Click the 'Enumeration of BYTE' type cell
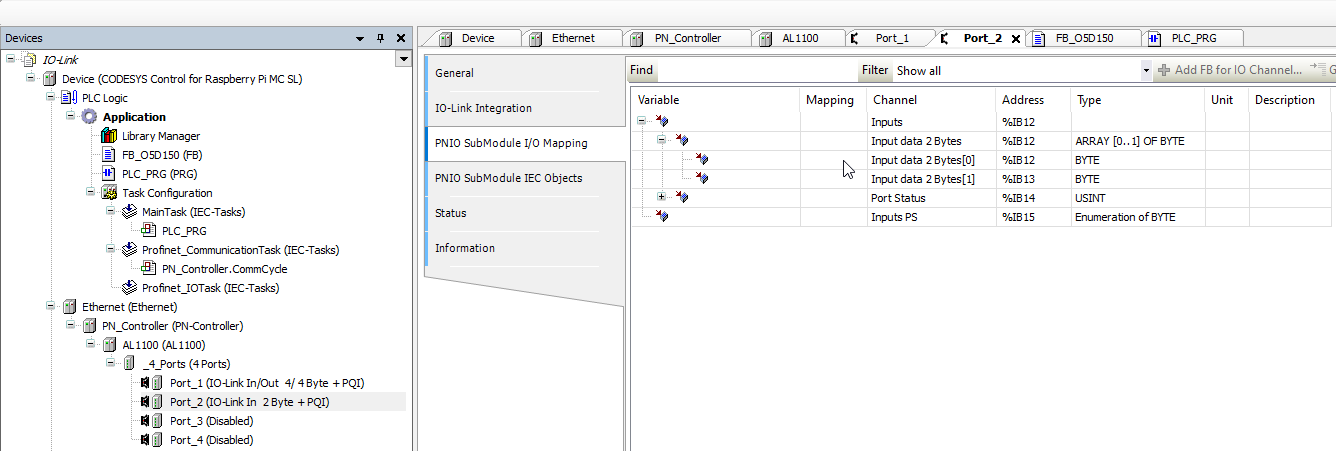The image size is (1336, 451). click(x=1138, y=217)
